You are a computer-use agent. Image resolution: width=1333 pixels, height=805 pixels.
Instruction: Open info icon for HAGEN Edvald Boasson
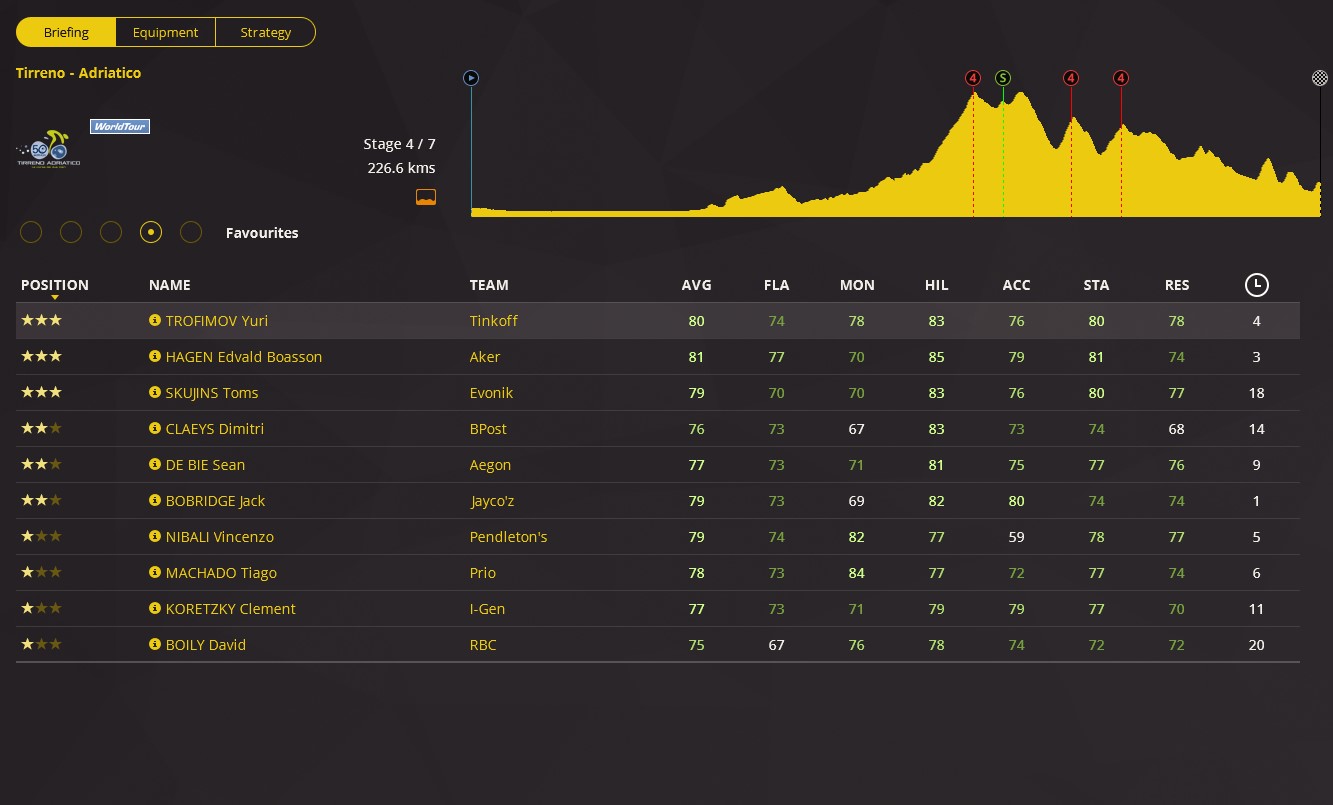click(155, 357)
